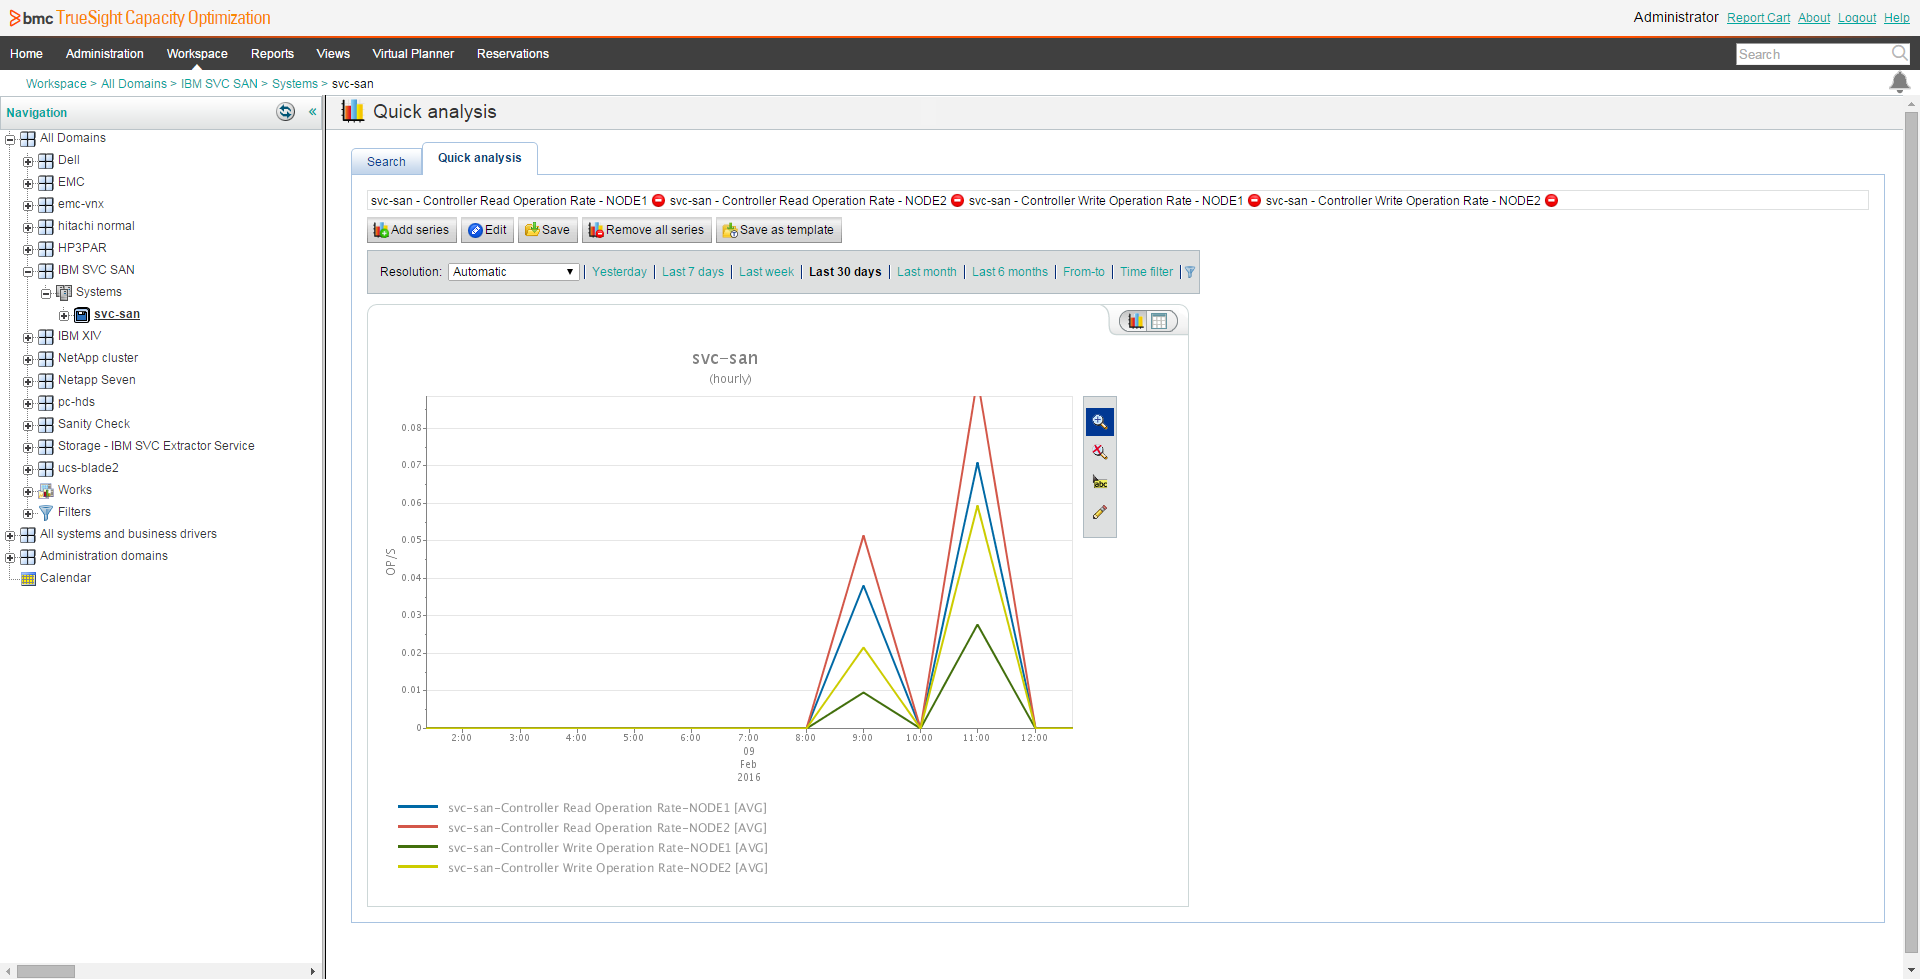Click the Logout link

point(1857,18)
